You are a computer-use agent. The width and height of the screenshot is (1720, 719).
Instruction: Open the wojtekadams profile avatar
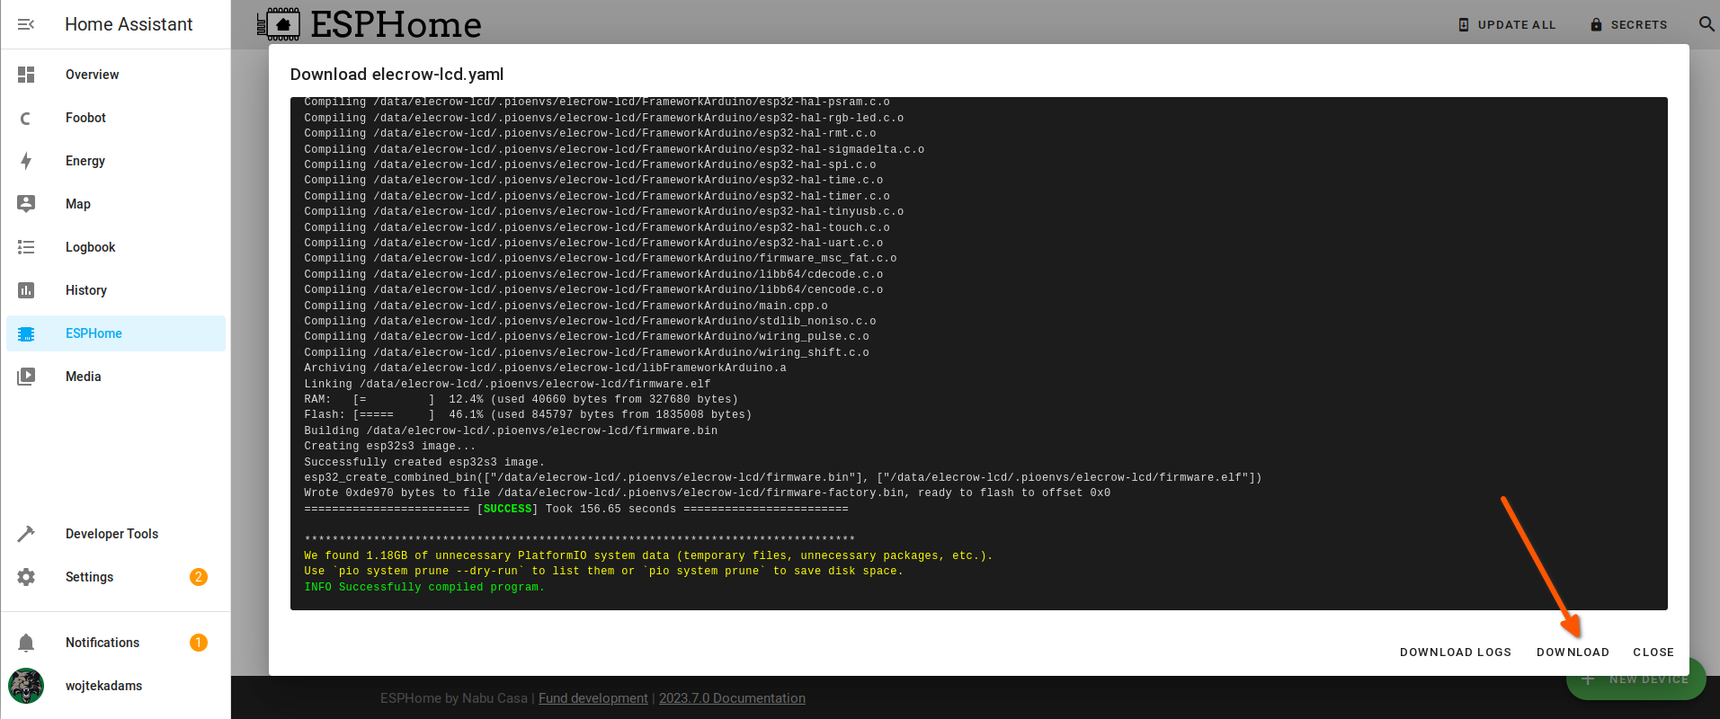[x=26, y=686]
